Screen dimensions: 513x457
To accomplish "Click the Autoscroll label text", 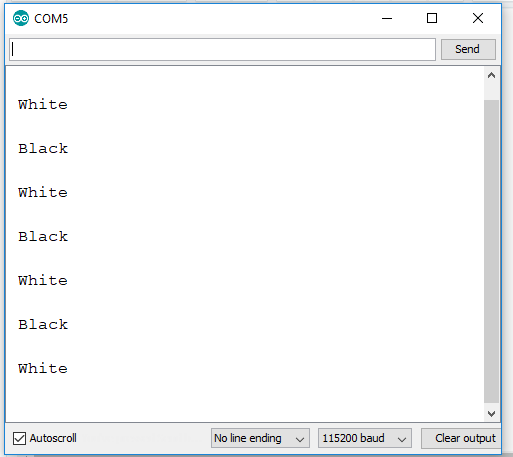I will 53,438.
